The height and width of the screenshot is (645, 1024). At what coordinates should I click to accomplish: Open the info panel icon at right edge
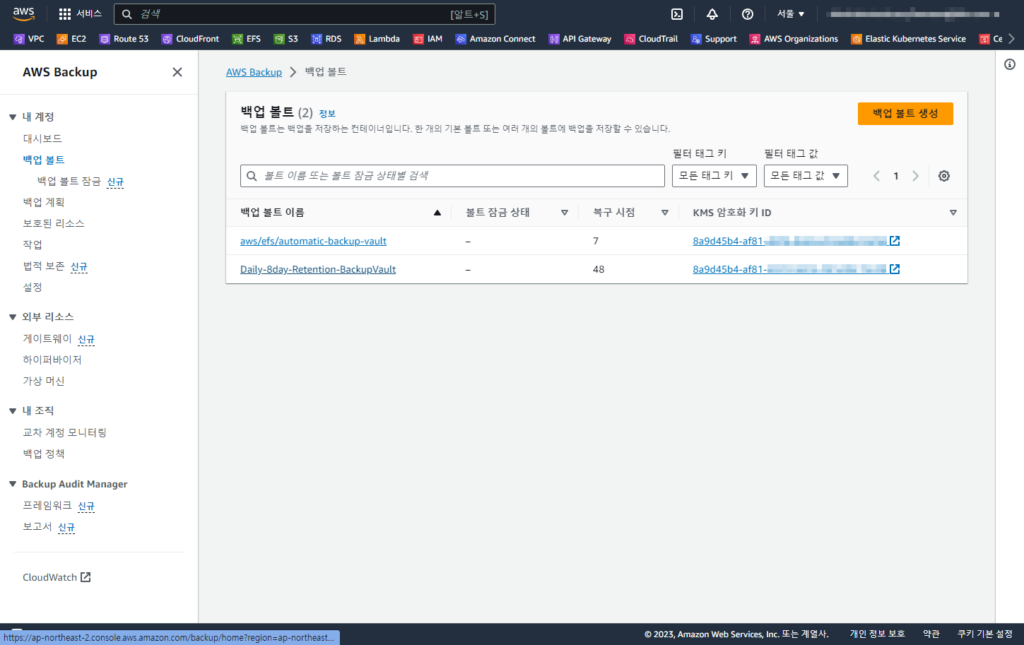[1010, 64]
